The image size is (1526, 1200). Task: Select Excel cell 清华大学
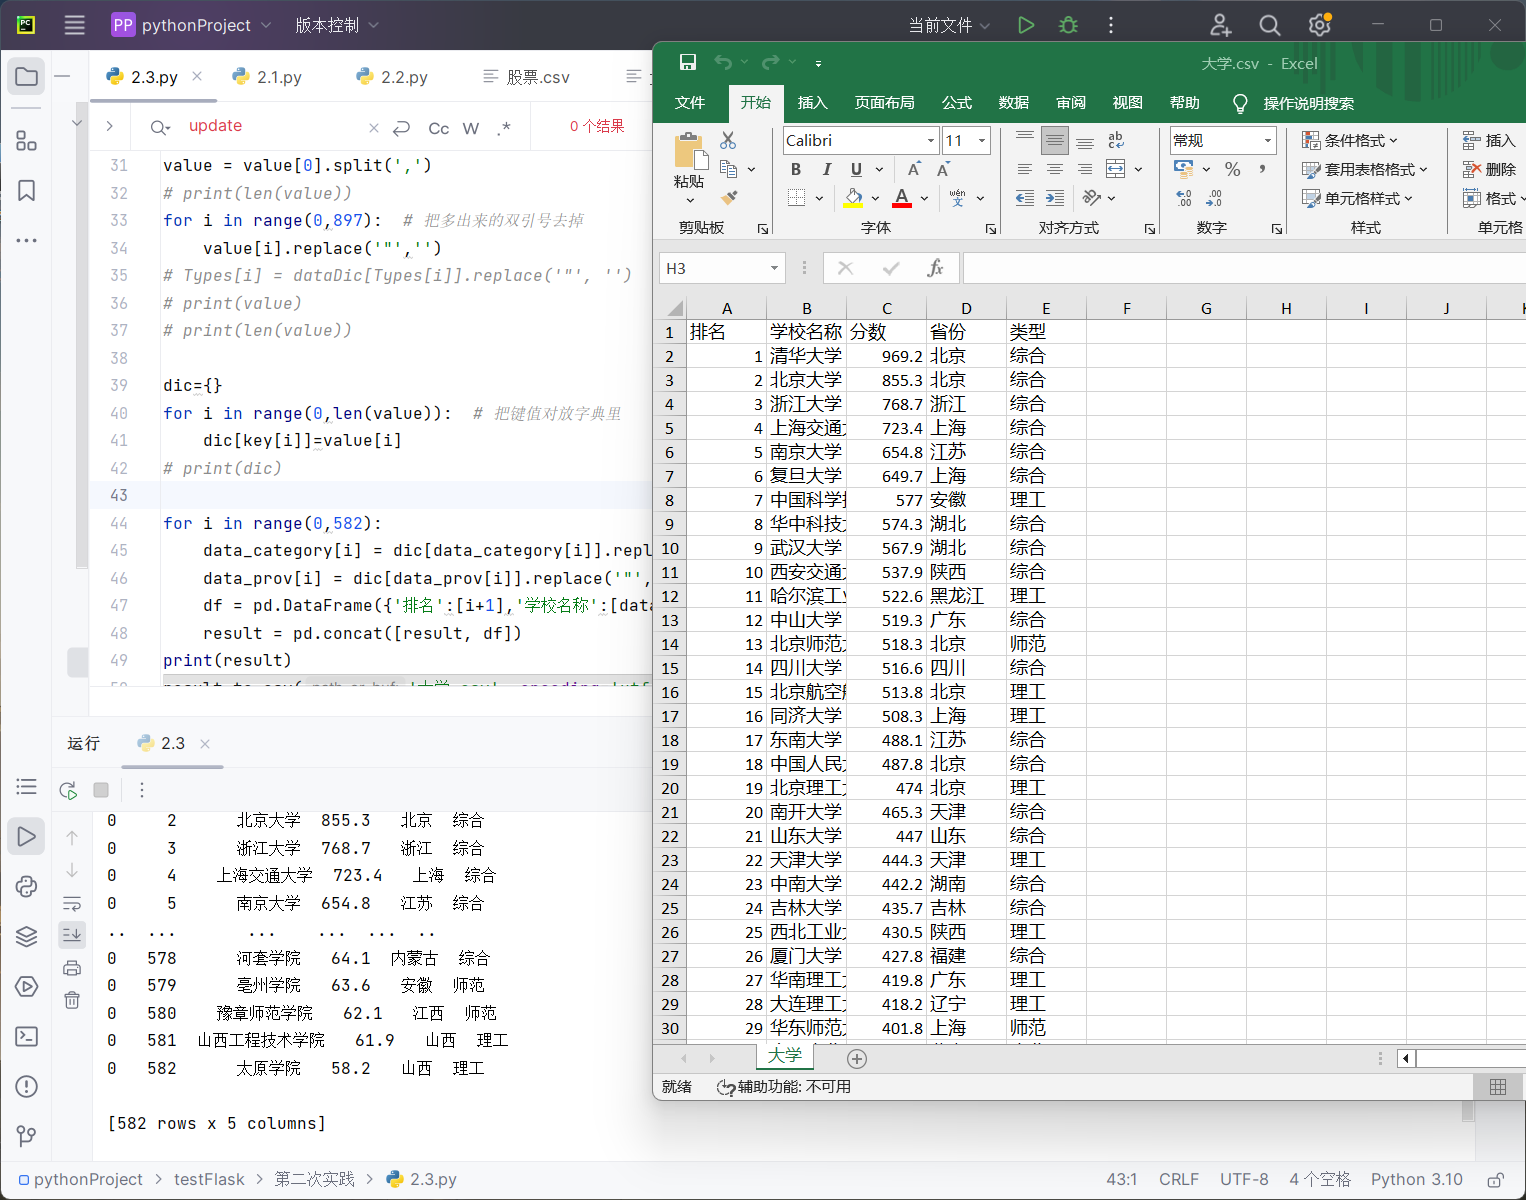pyautogui.click(x=806, y=356)
